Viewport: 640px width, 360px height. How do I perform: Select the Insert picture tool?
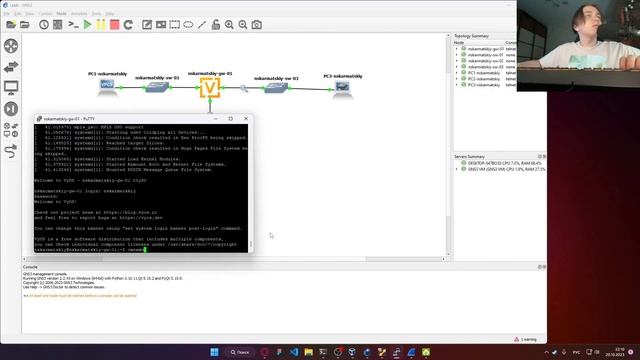click(161, 25)
